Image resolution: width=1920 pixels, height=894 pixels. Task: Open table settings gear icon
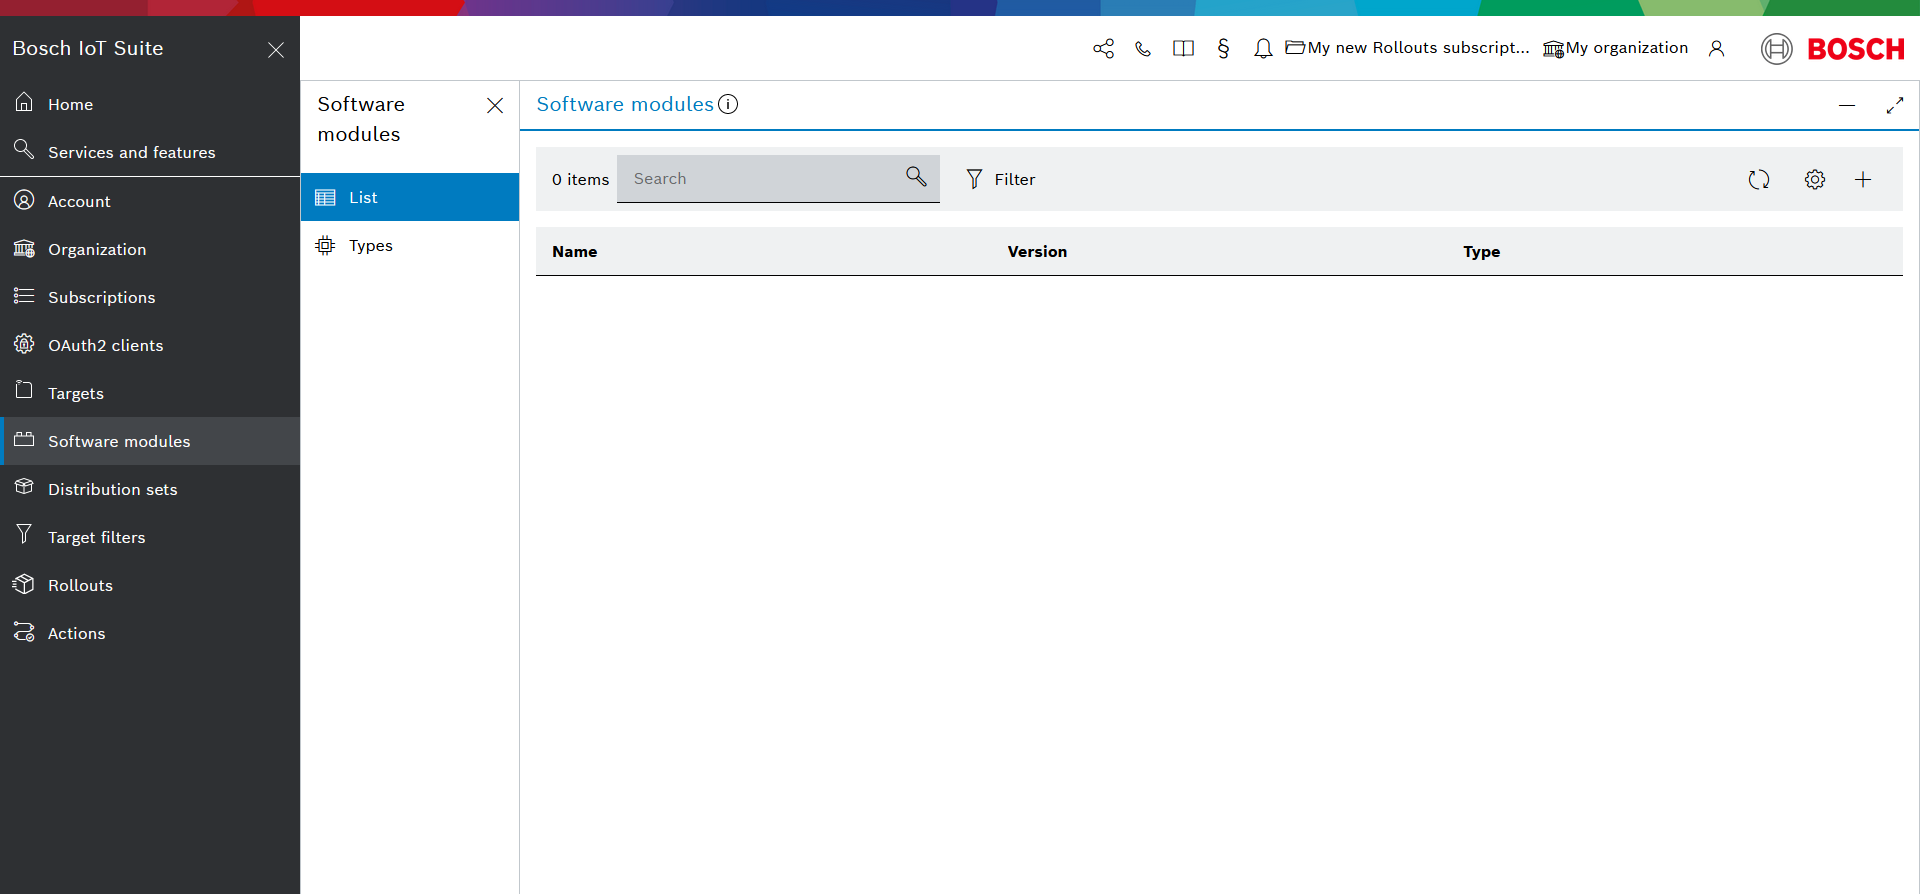[1814, 180]
